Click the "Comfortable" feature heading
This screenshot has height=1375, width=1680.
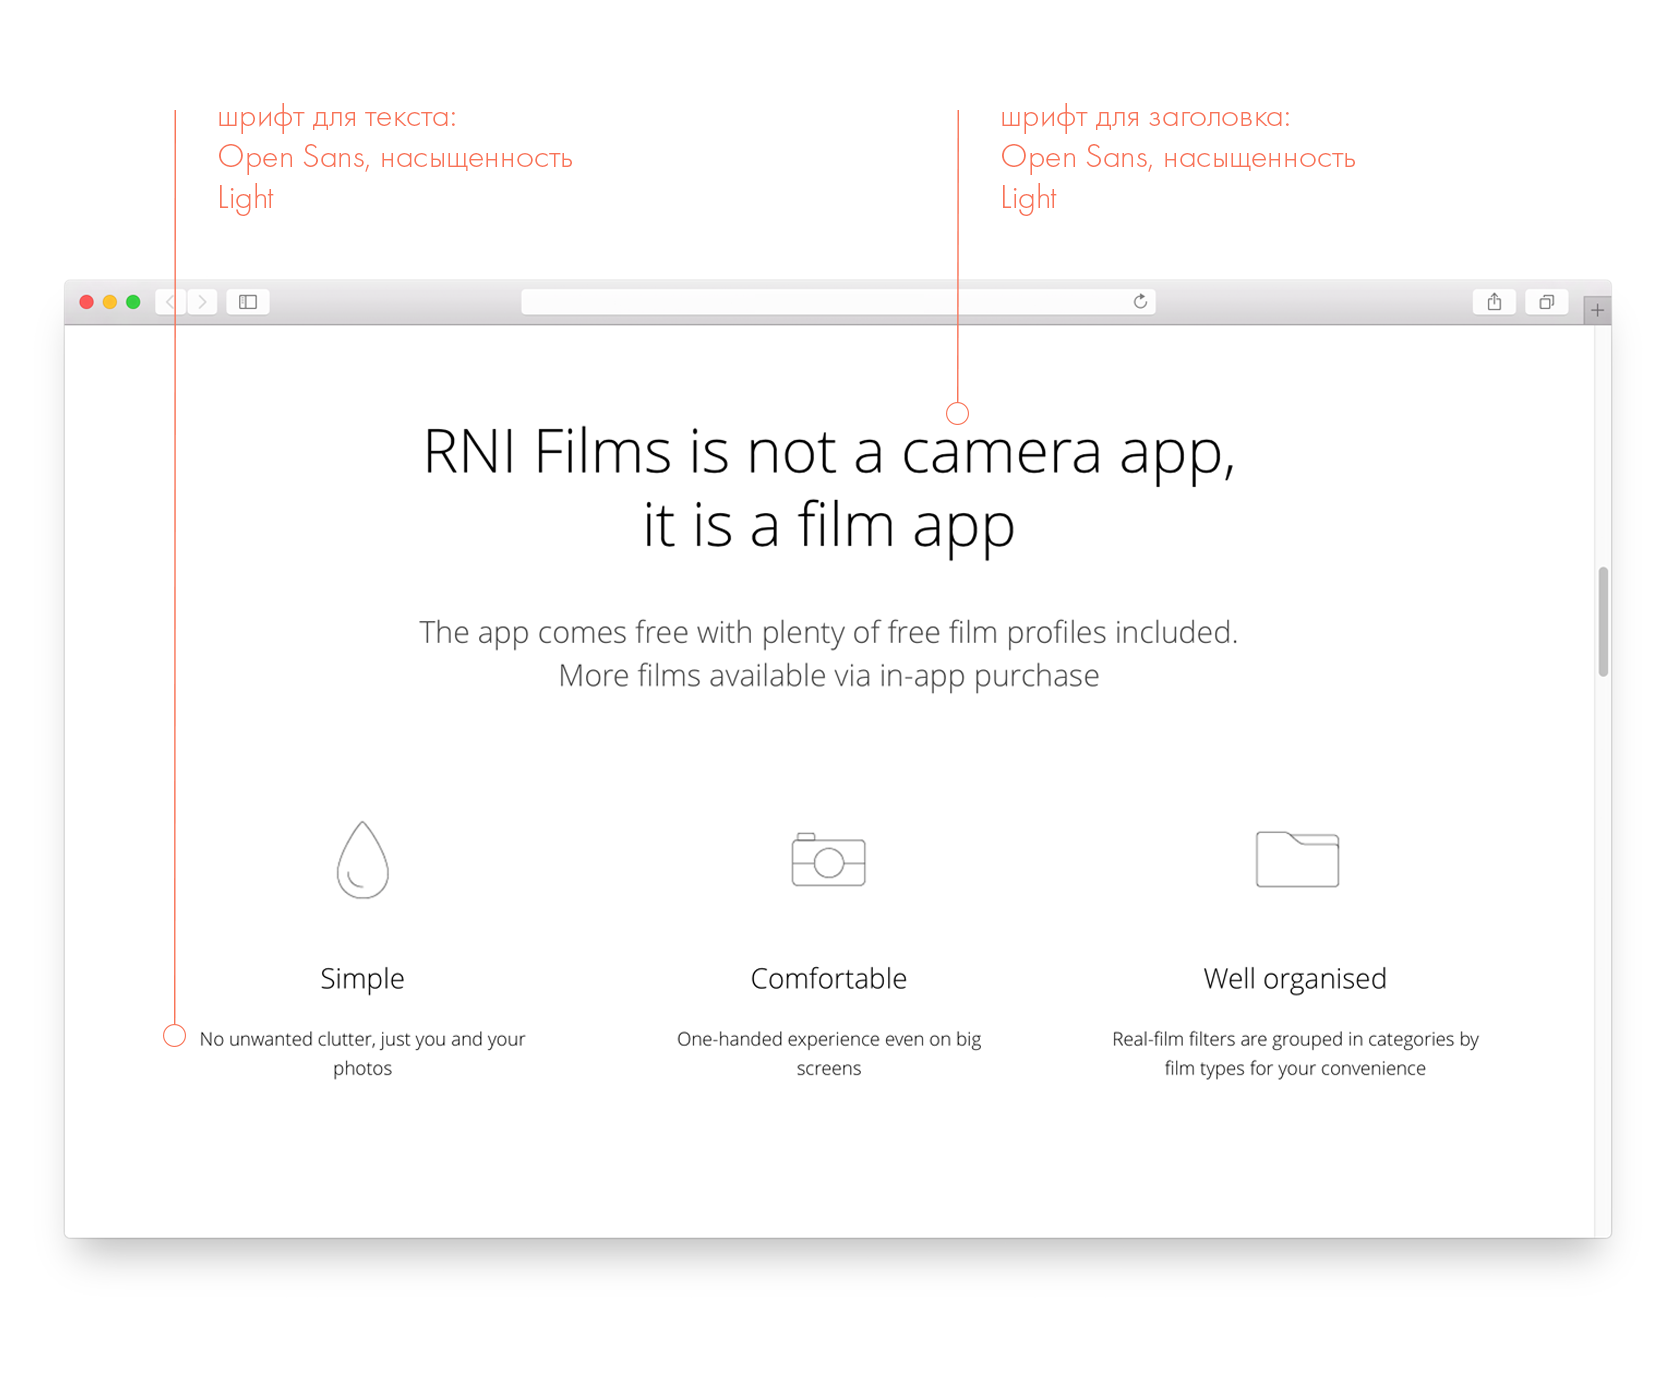(x=829, y=978)
